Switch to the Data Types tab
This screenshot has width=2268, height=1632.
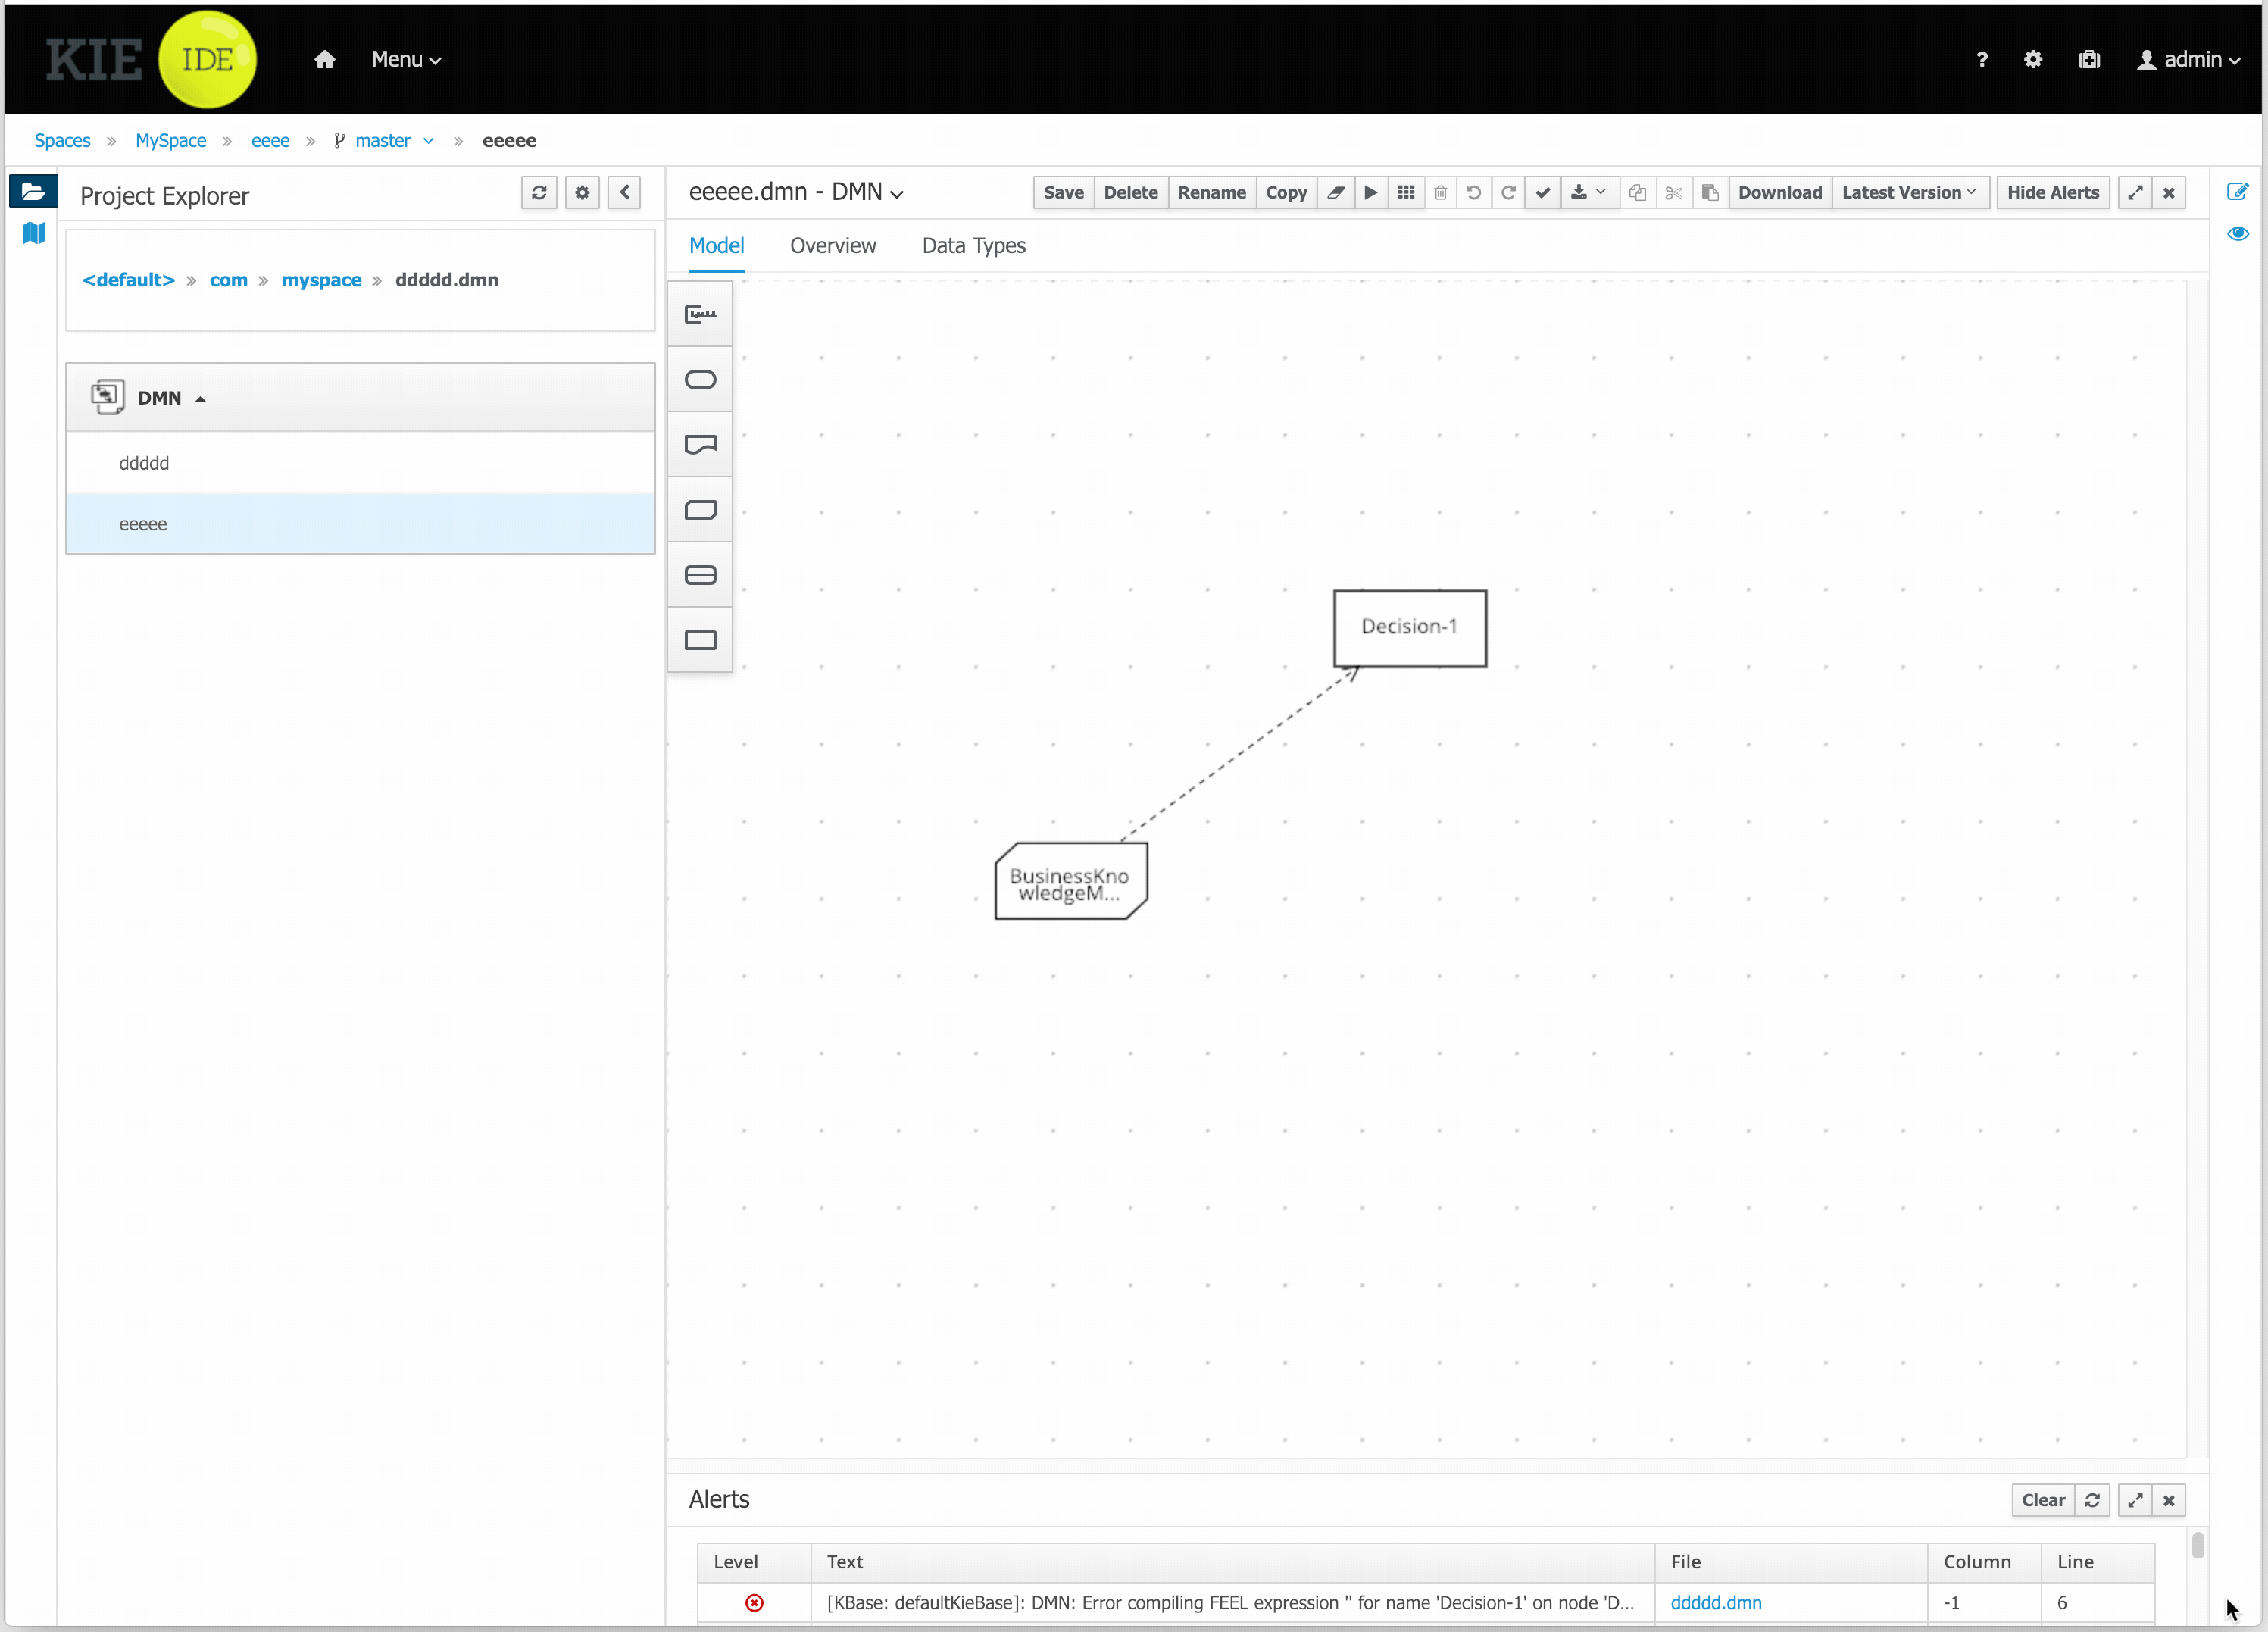pyautogui.click(x=973, y=246)
